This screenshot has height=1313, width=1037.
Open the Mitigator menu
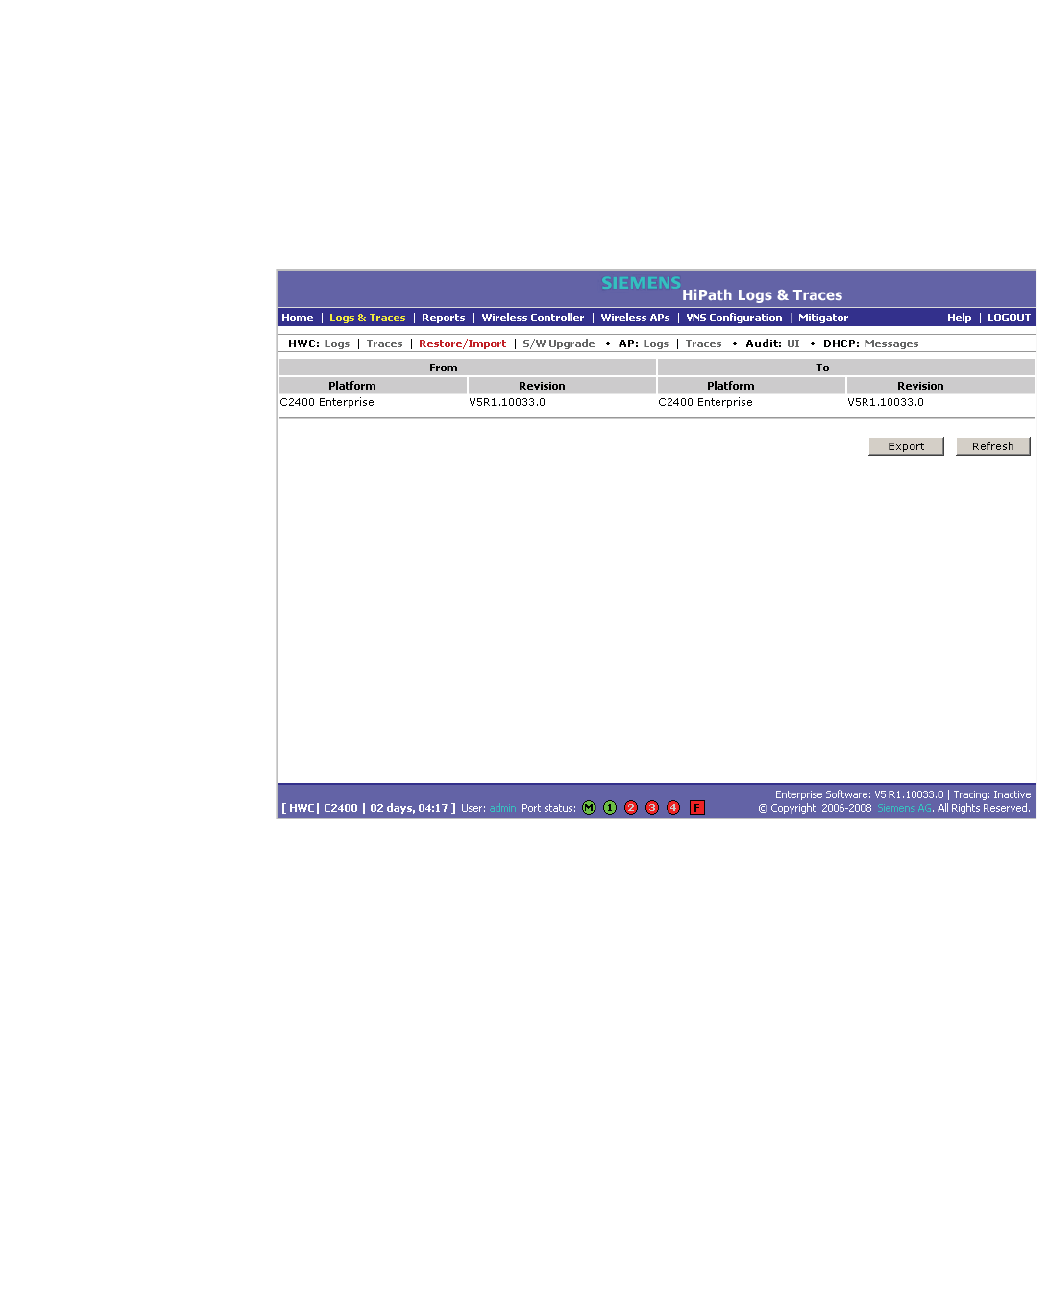(823, 318)
